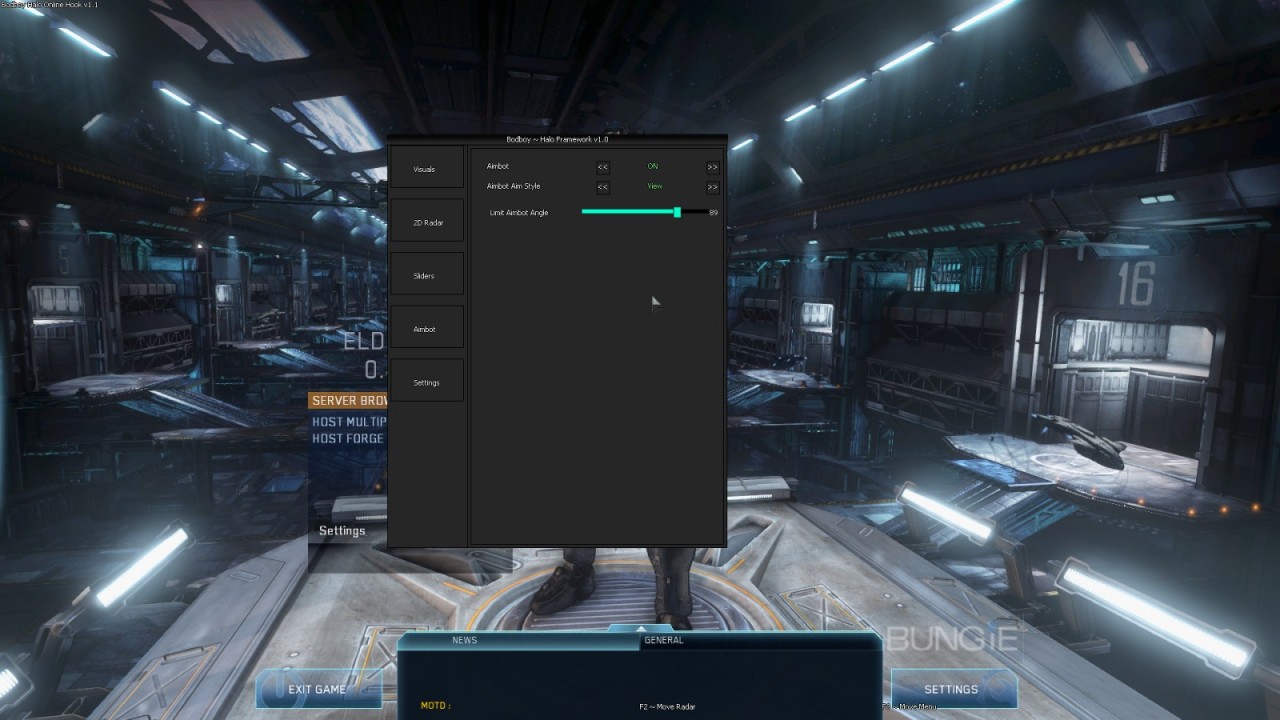Click the left arrow for Aimbot
The height and width of the screenshot is (720, 1280).
click(x=603, y=167)
